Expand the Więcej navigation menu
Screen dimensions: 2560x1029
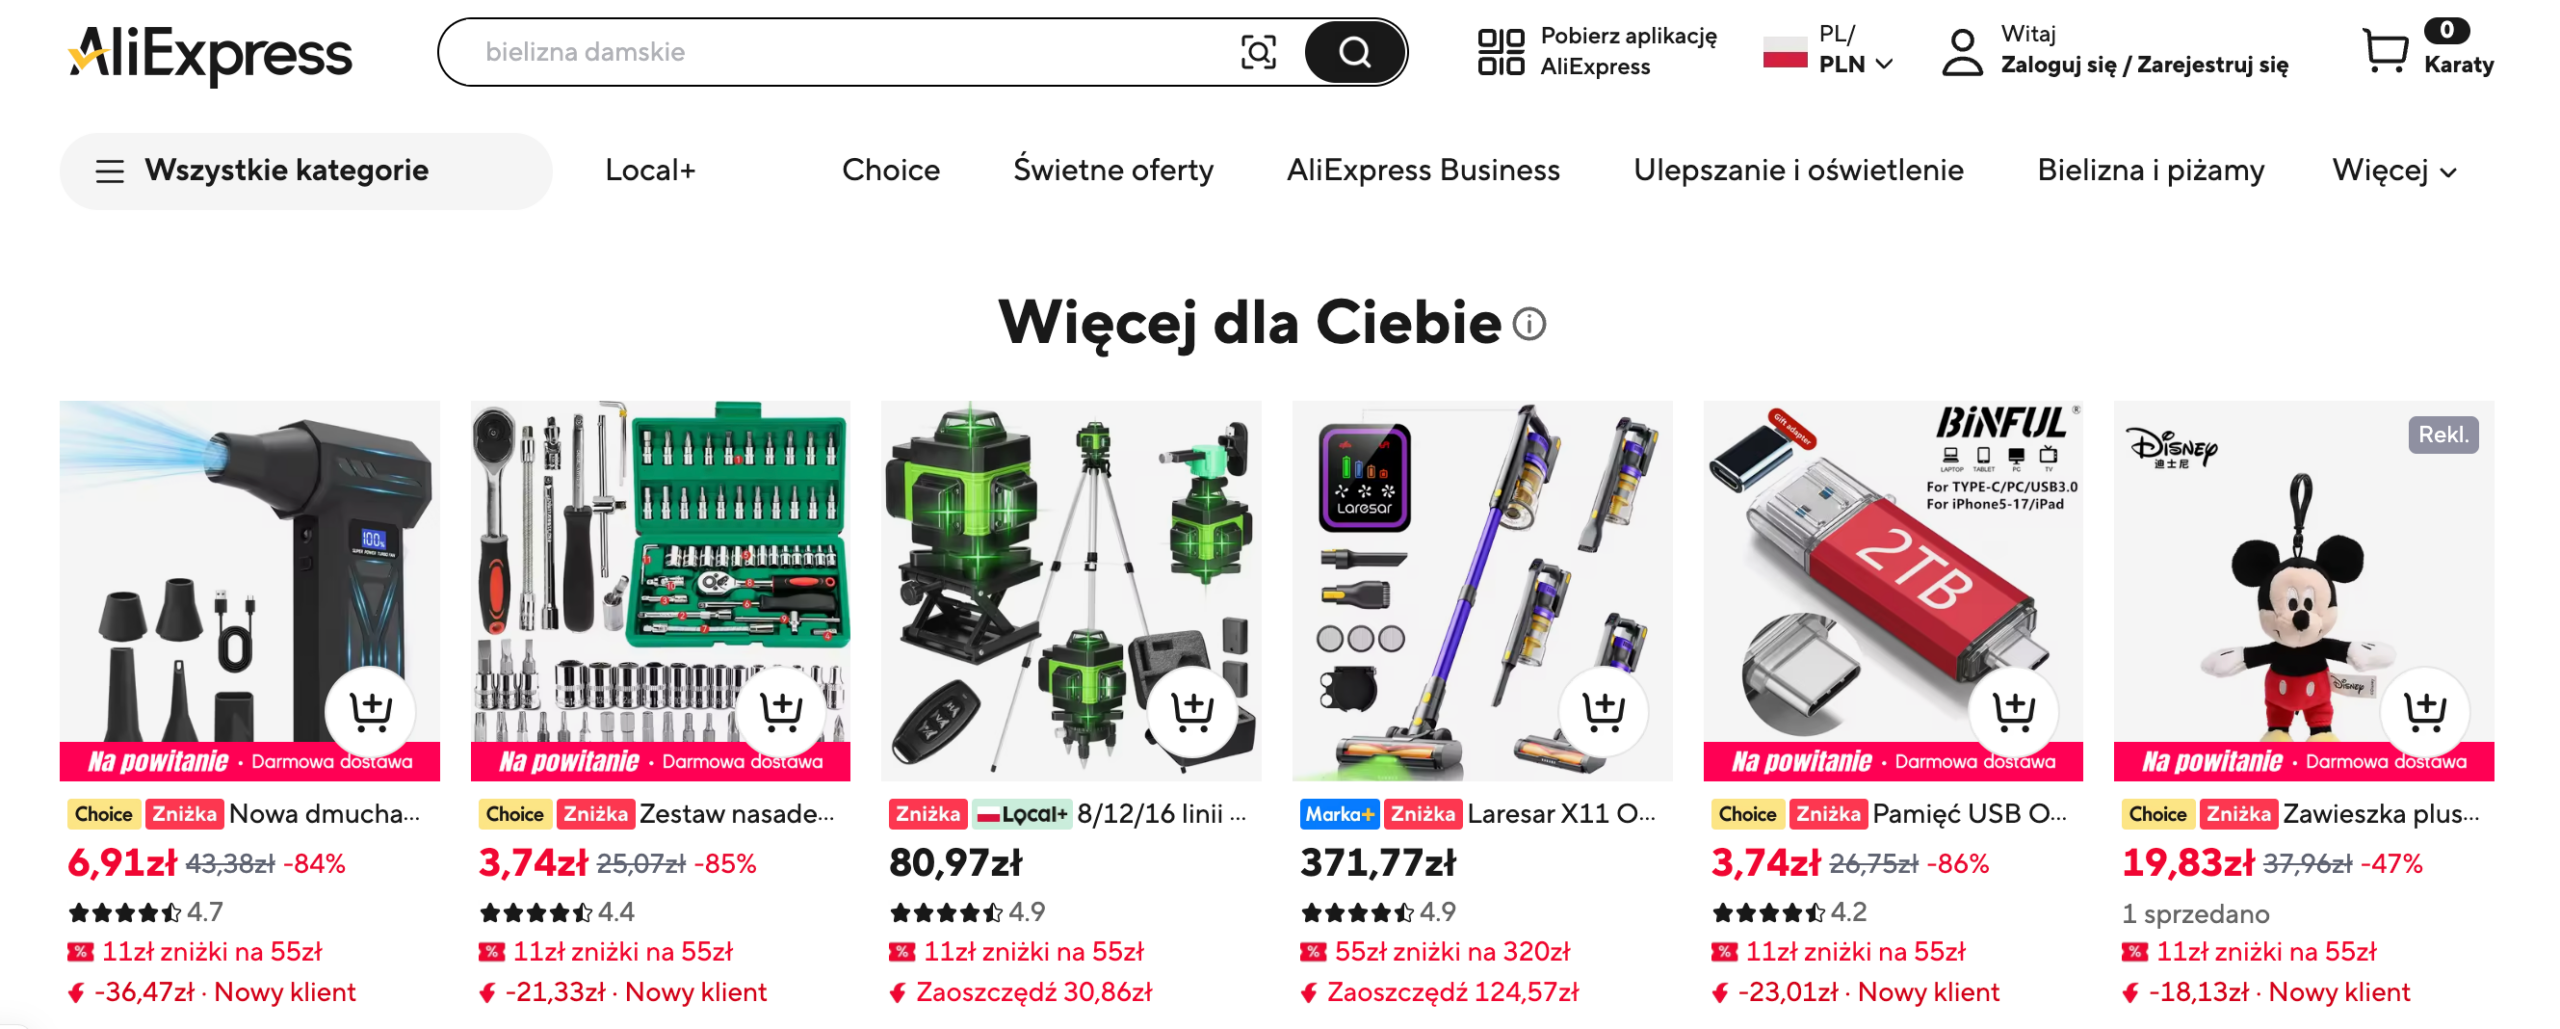pyautogui.click(x=2393, y=171)
